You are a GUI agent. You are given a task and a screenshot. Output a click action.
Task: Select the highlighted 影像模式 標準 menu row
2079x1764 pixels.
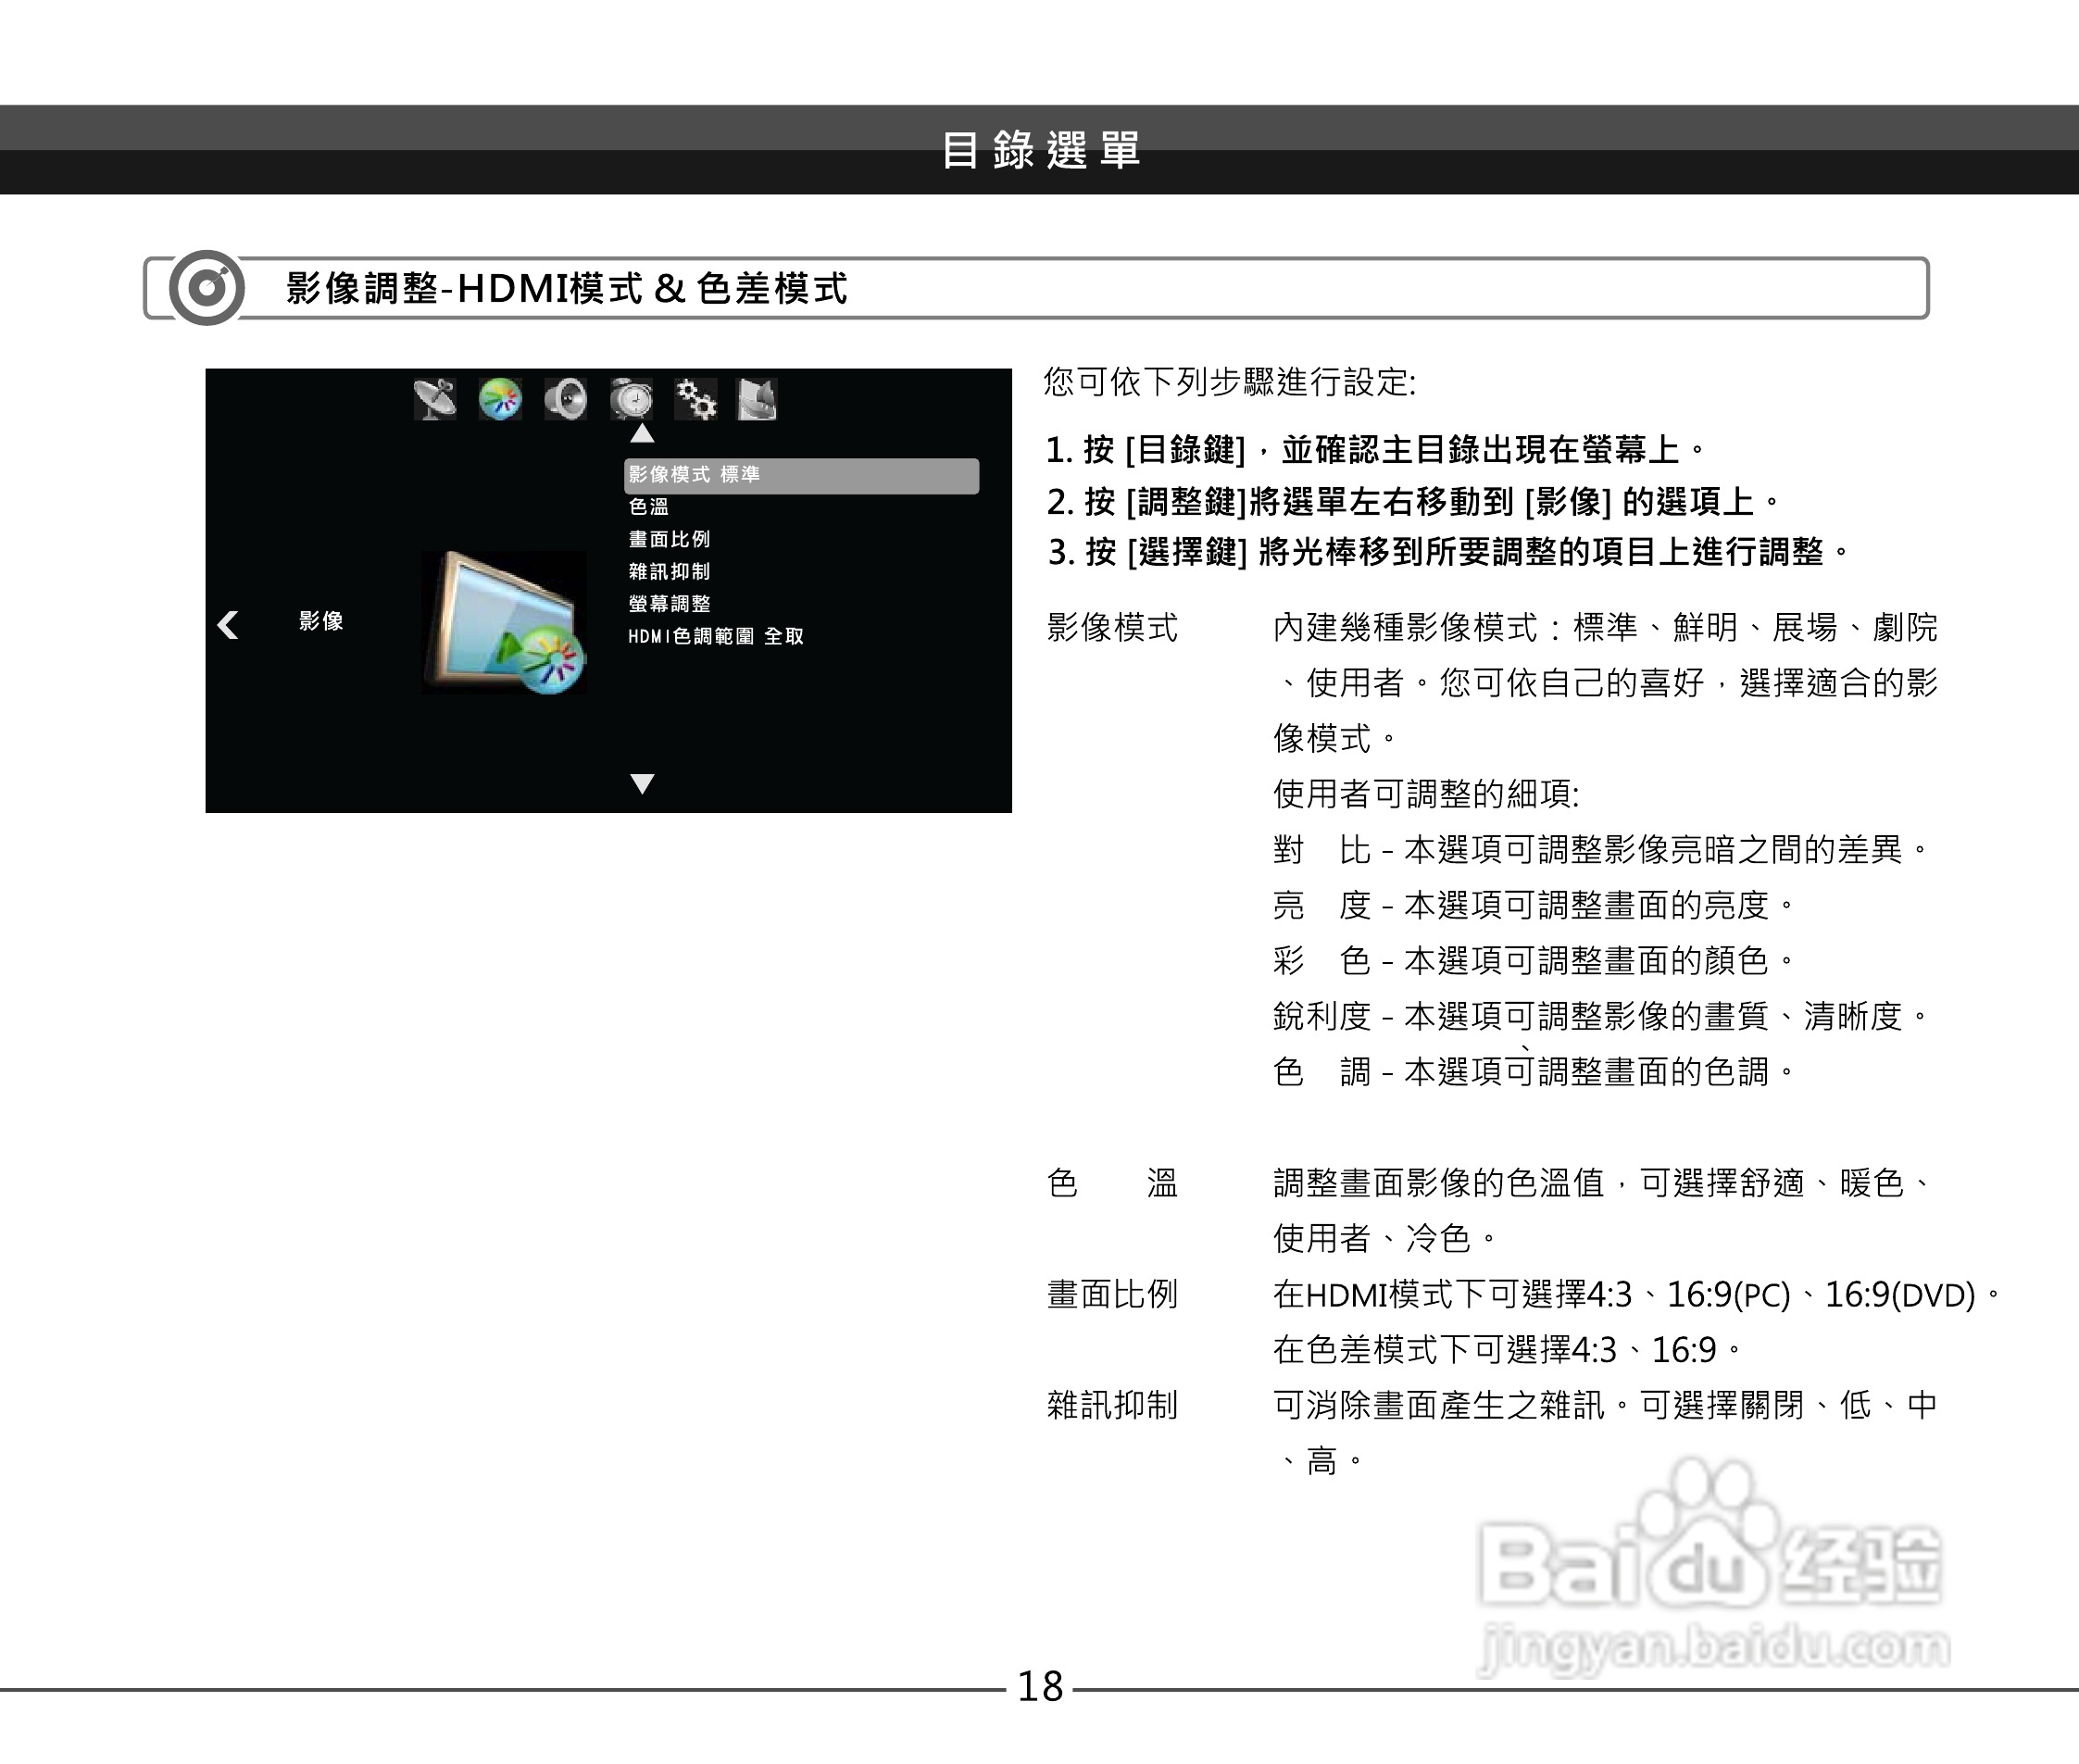pos(800,475)
